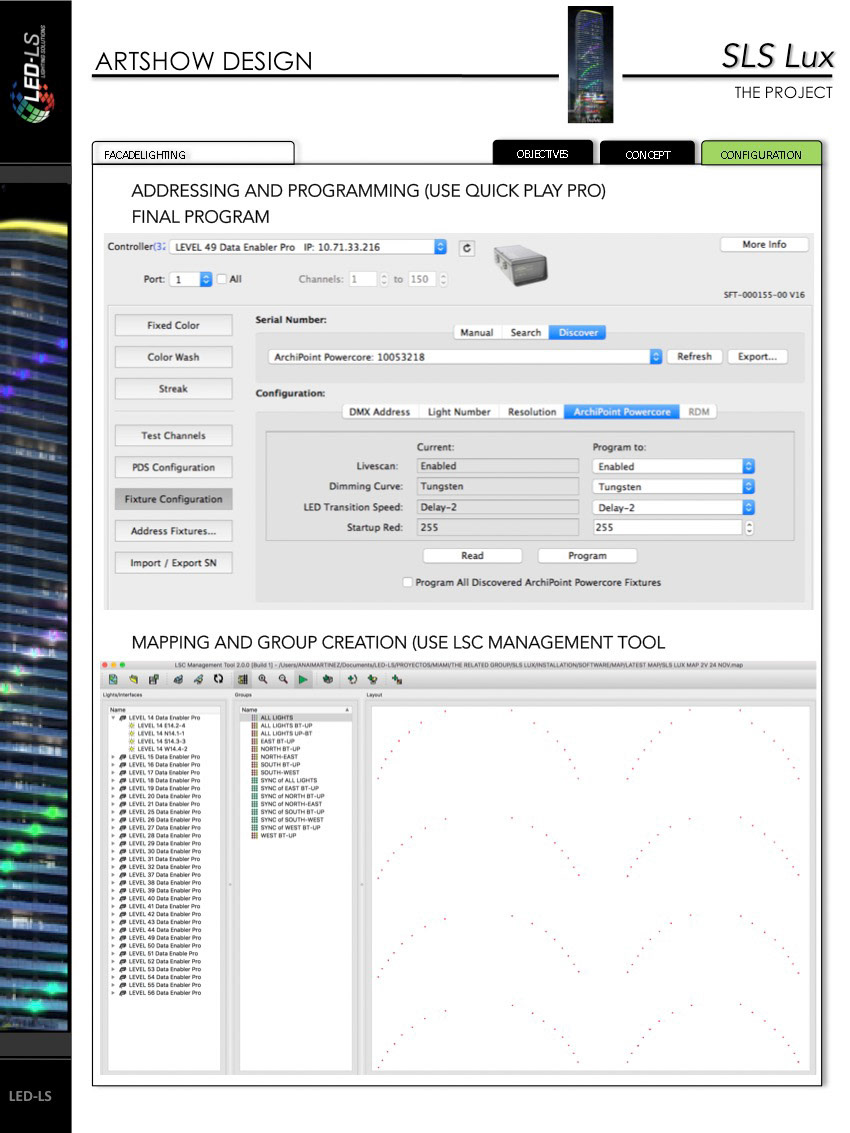Switch to the Search serial number tab
This screenshot has width=850, height=1133.
(525, 332)
